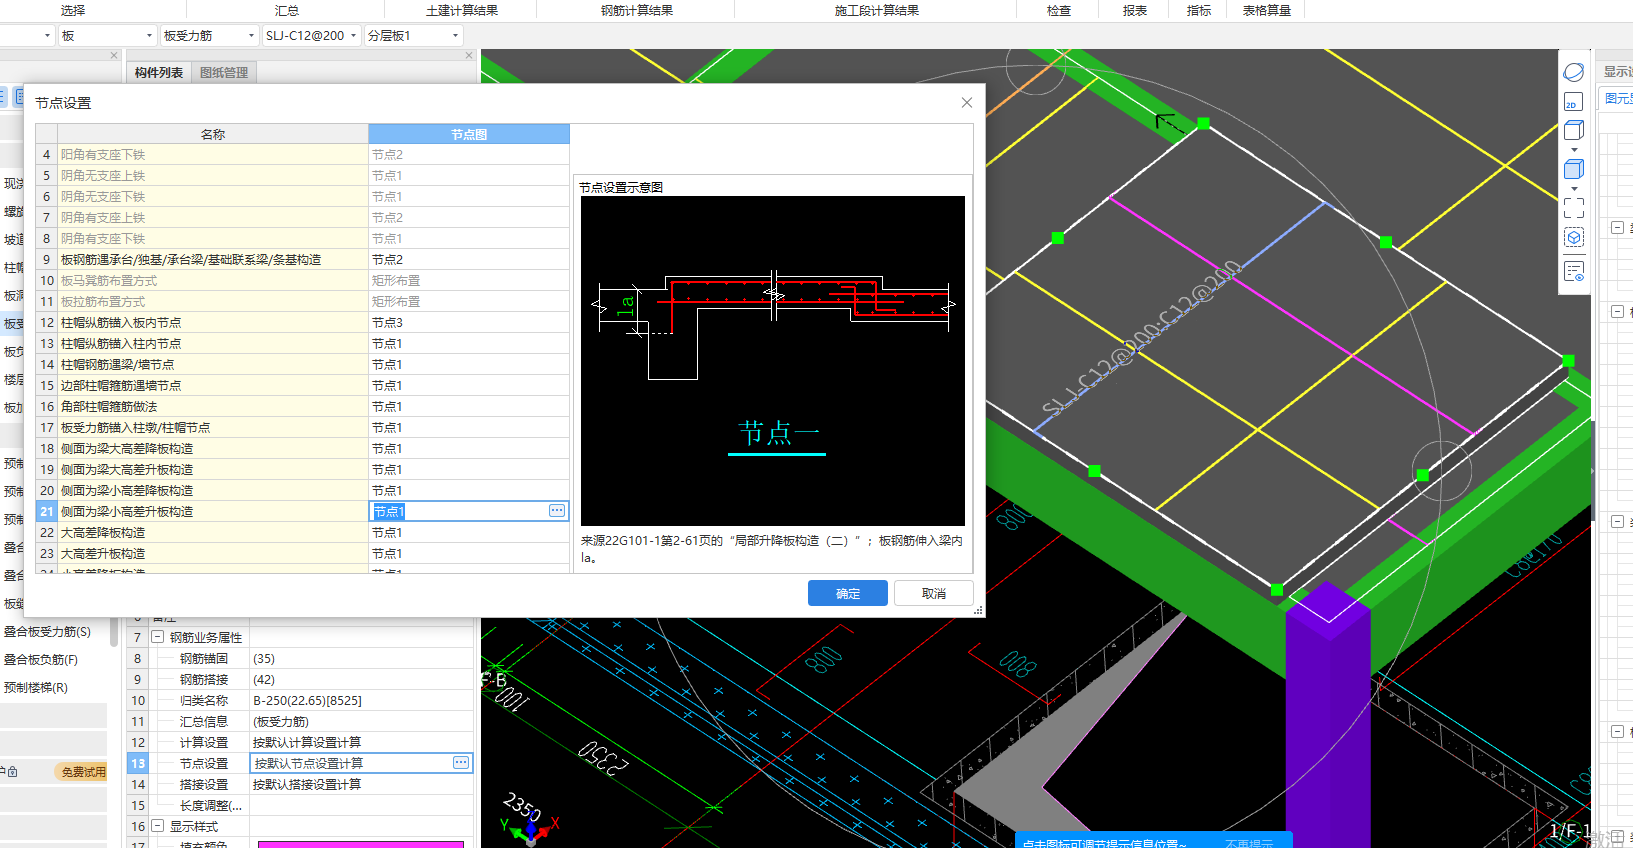
Task: Open the SLJ-C12@200 component dropdown
Action: click(x=311, y=36)
